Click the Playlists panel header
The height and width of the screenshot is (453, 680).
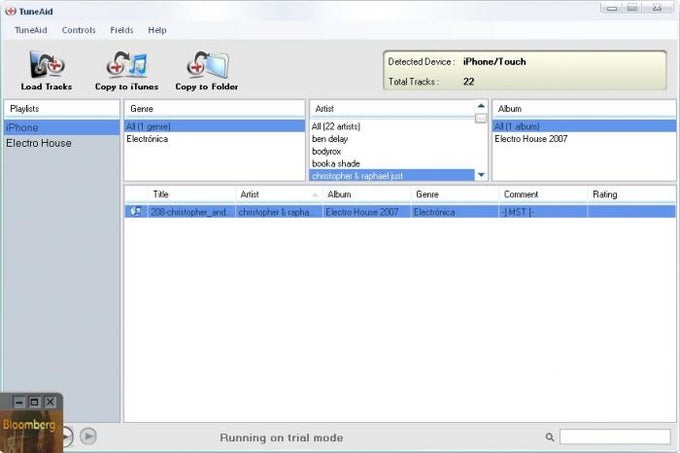62,109
